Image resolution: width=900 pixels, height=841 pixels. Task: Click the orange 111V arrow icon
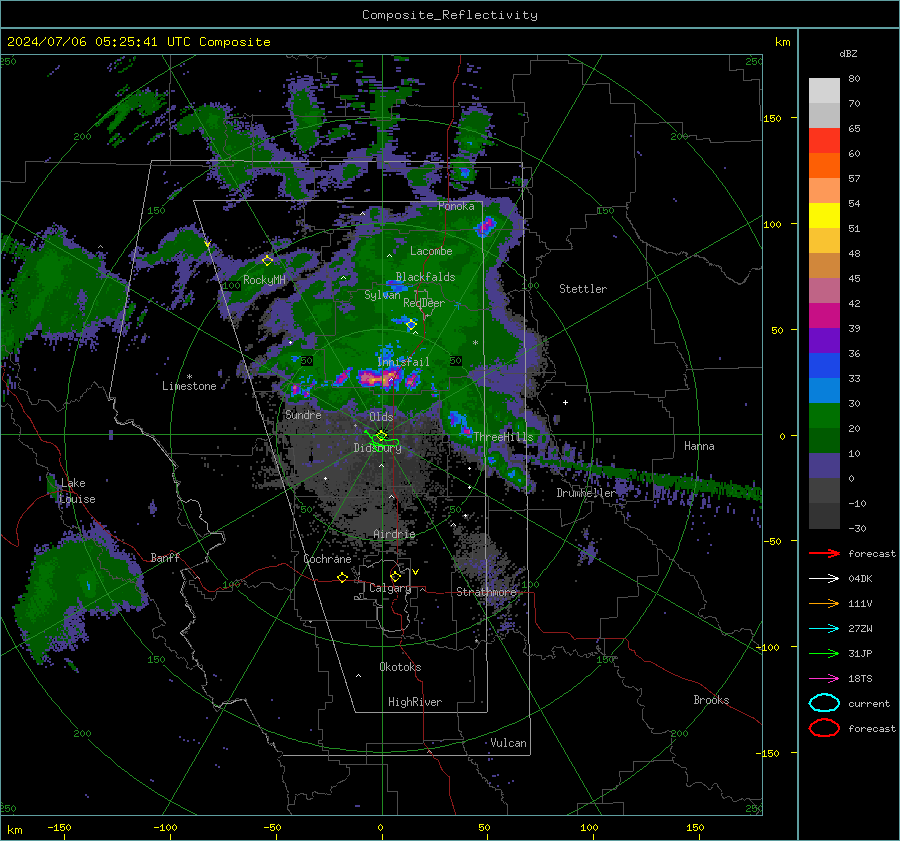click(x=824, y=603)
